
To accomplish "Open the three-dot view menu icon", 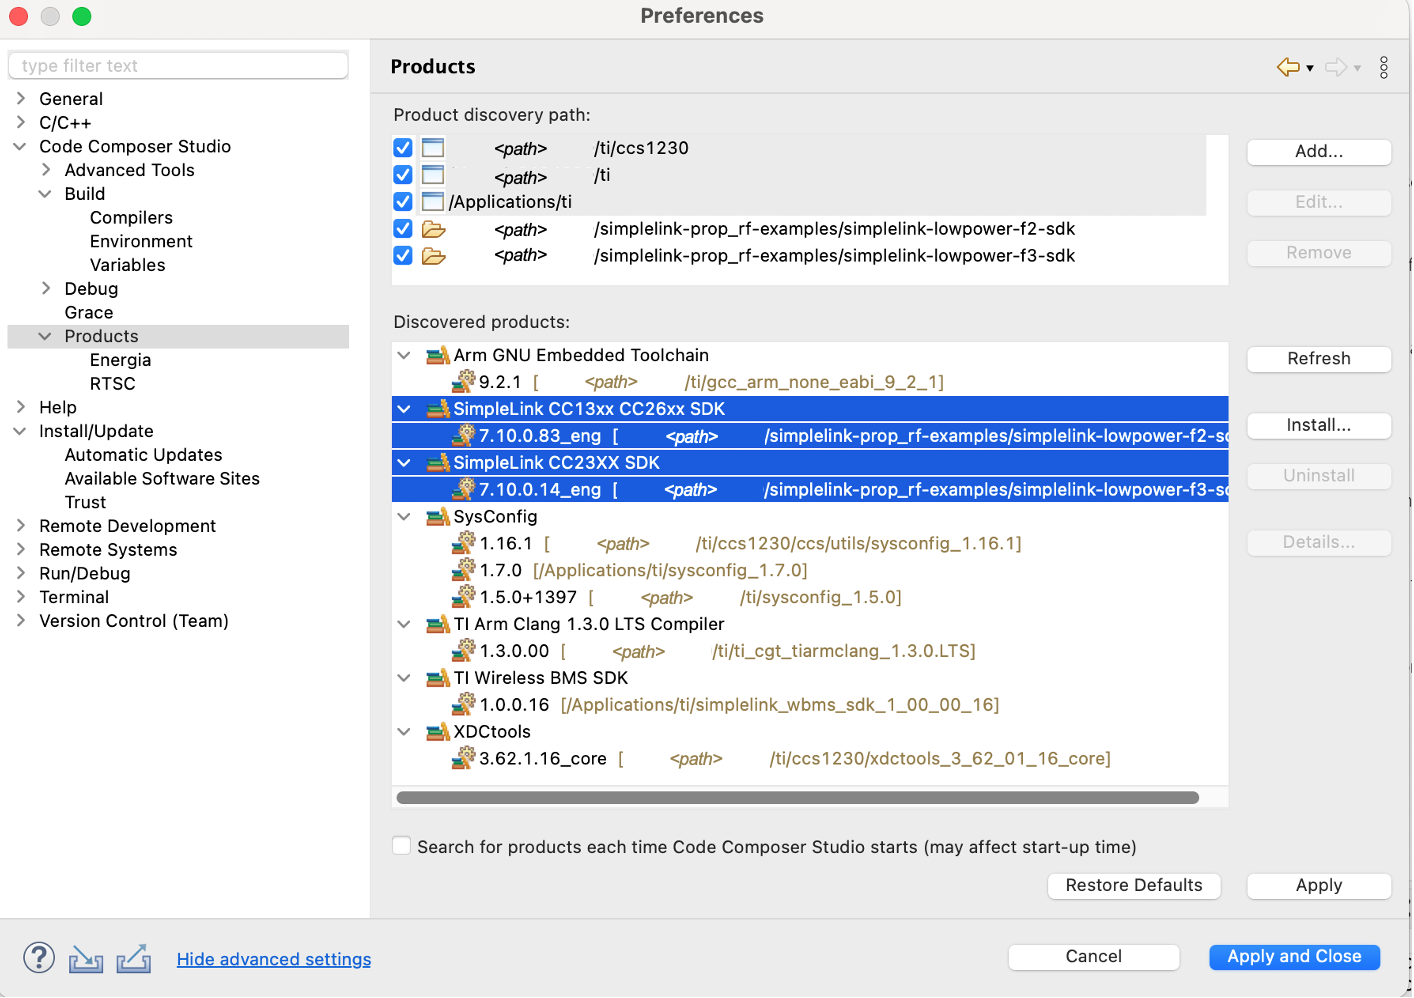I will pyautogui.click(x=1384, y=67).
